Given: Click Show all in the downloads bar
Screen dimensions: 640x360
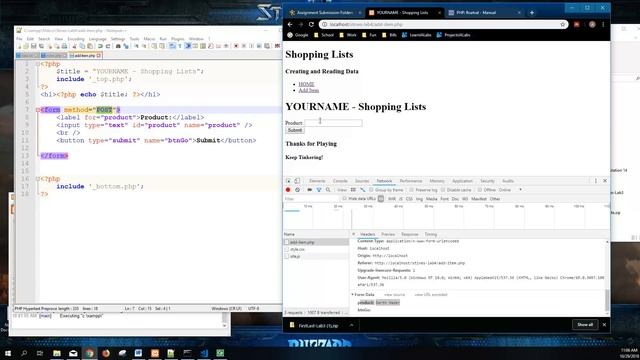Looking at the screenshot, I should pyautogui.click(x=585, y=324).
